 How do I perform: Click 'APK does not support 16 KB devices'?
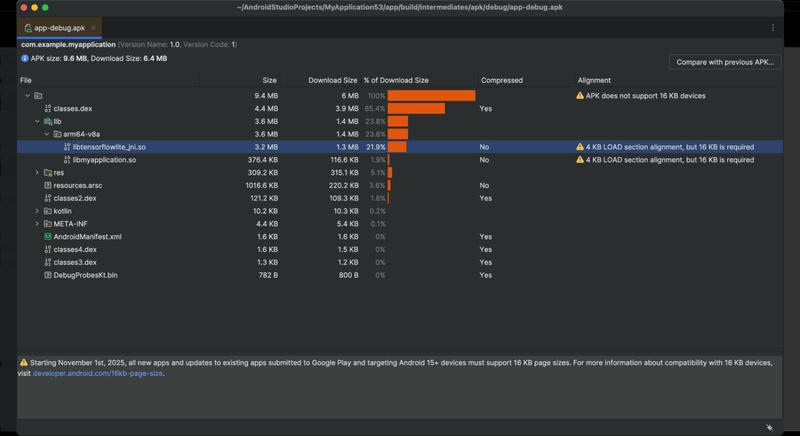click(645, 95)
